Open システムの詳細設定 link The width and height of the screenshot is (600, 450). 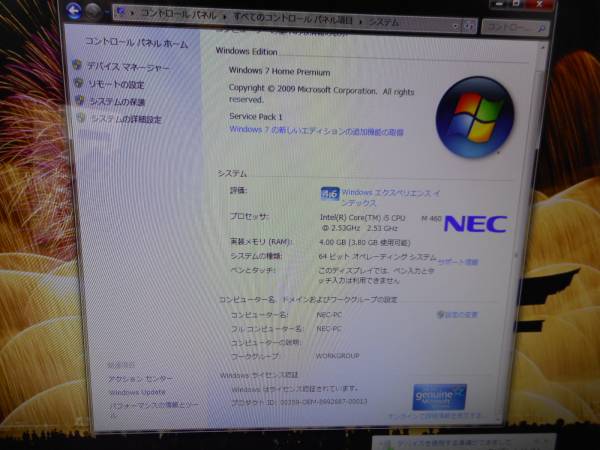[126, 119]
